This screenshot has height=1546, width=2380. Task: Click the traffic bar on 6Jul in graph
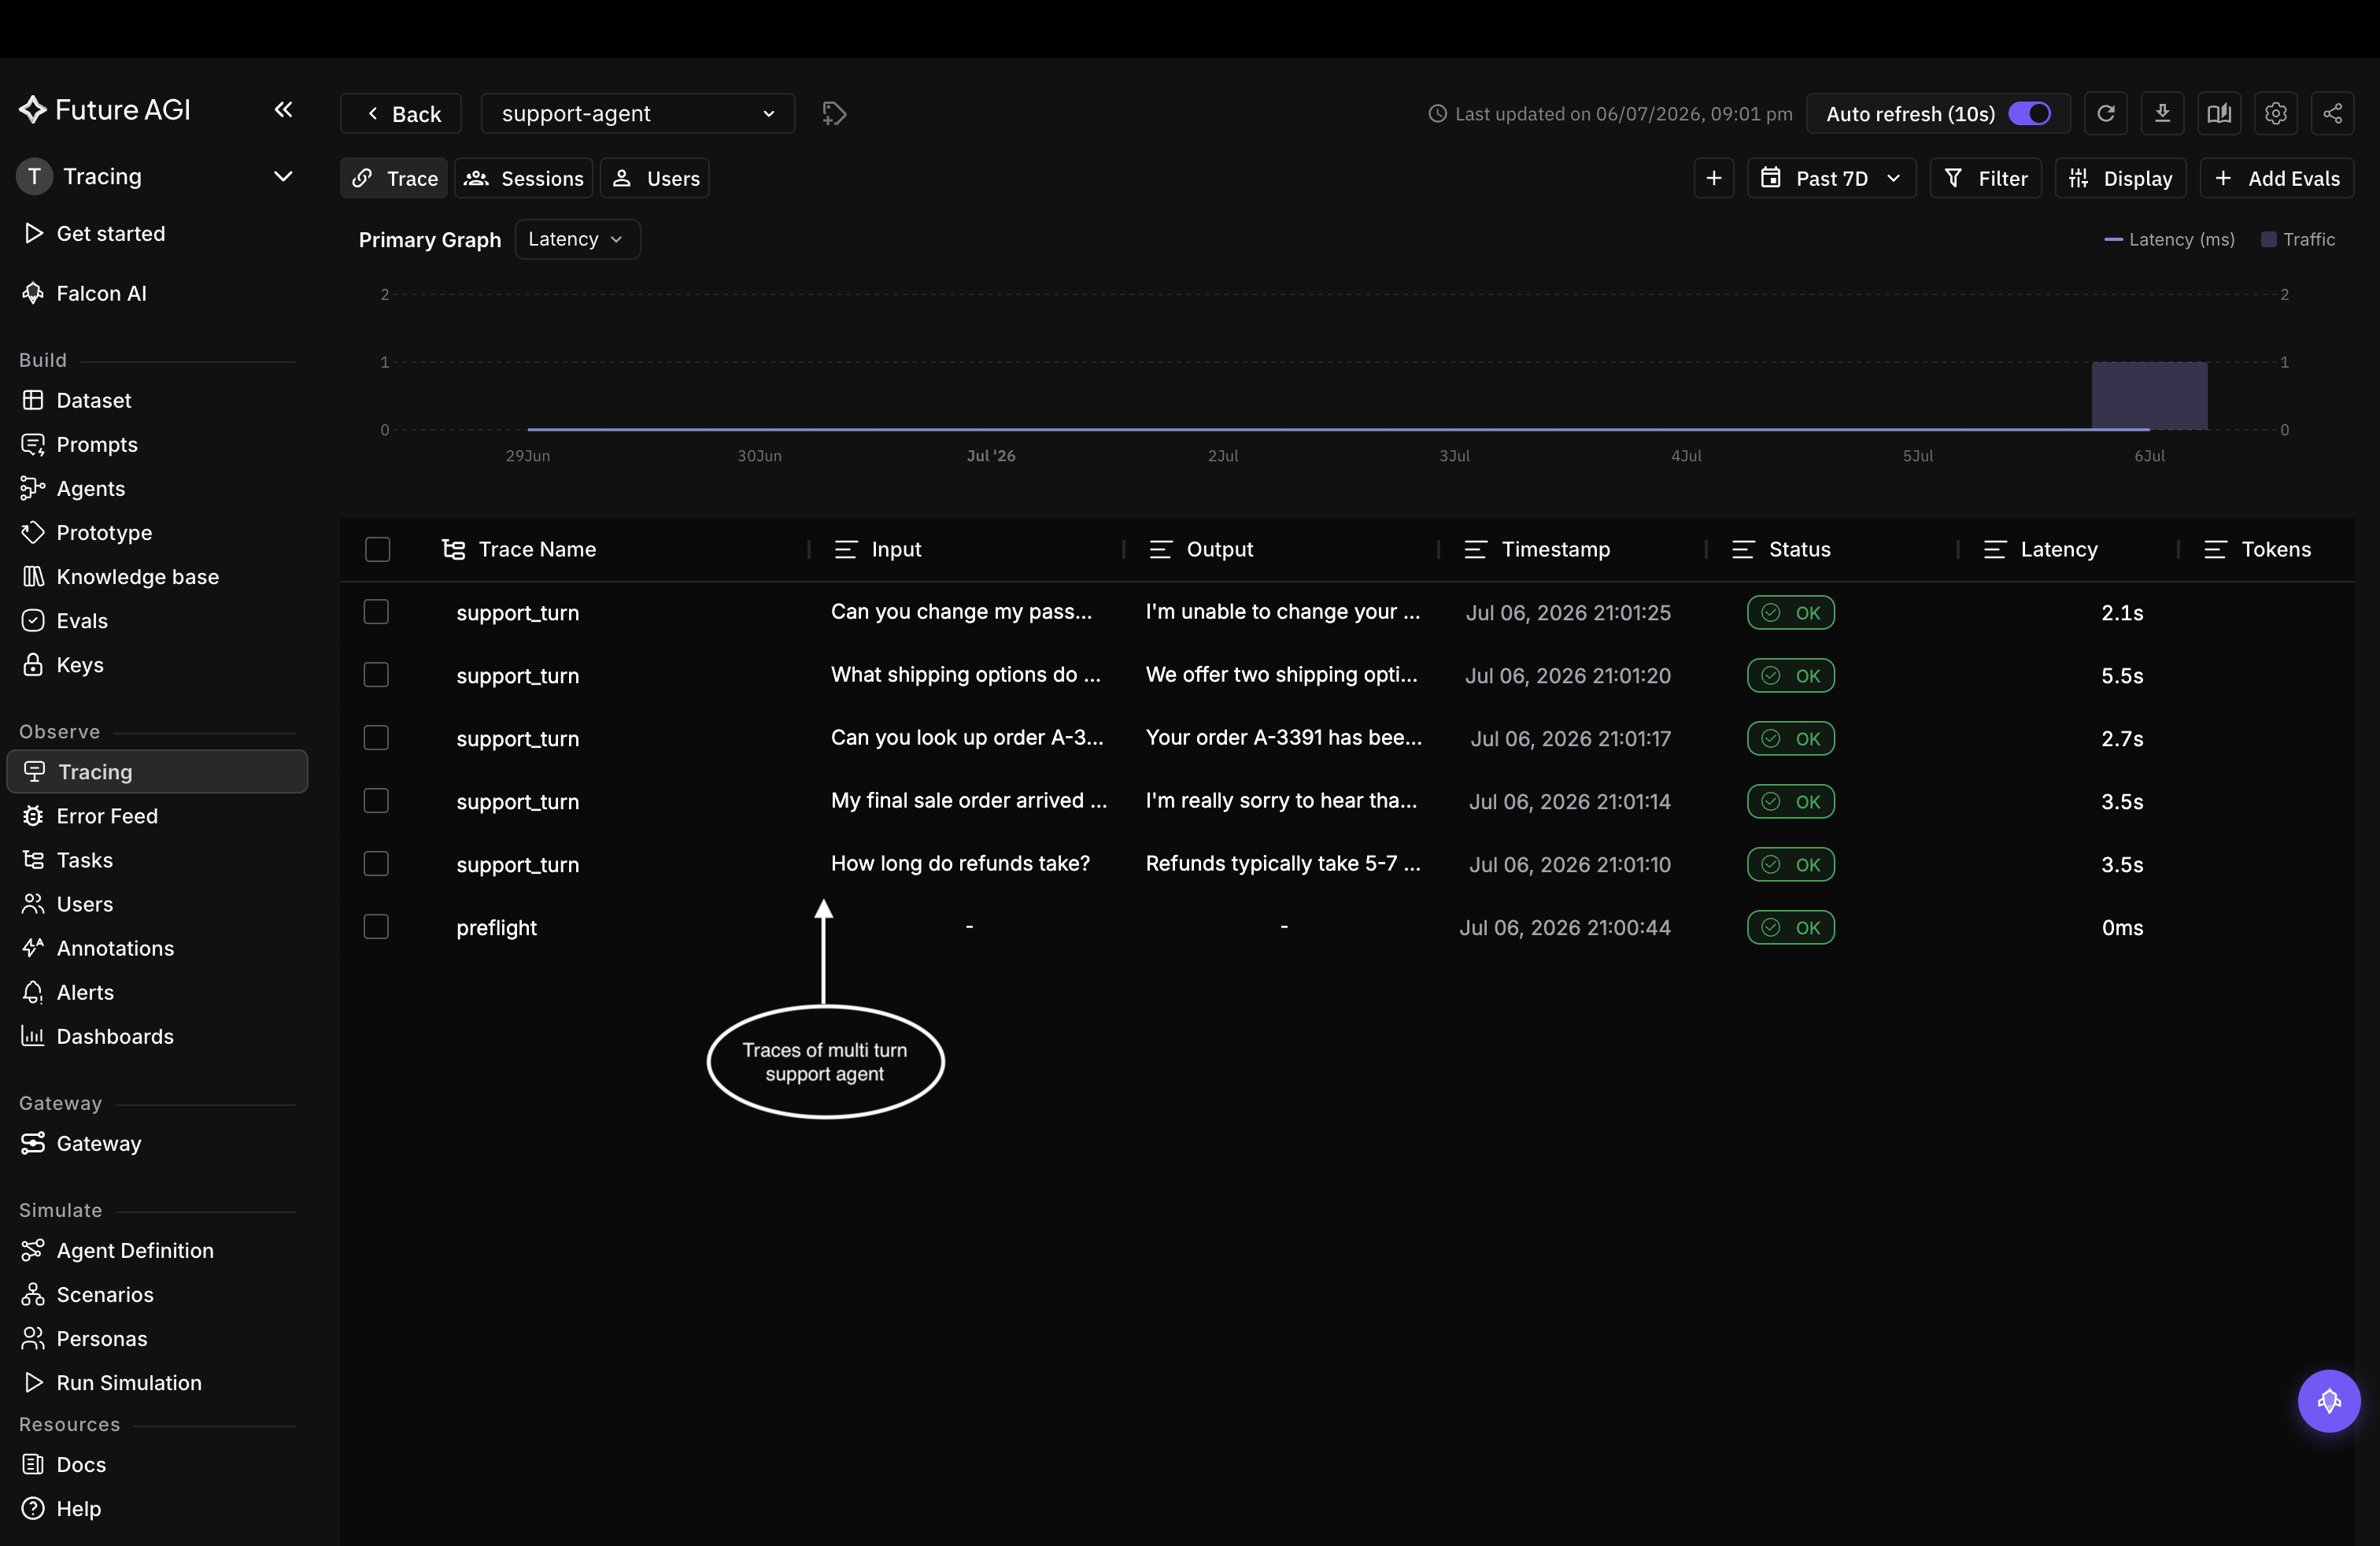(x=2149, y=396)
